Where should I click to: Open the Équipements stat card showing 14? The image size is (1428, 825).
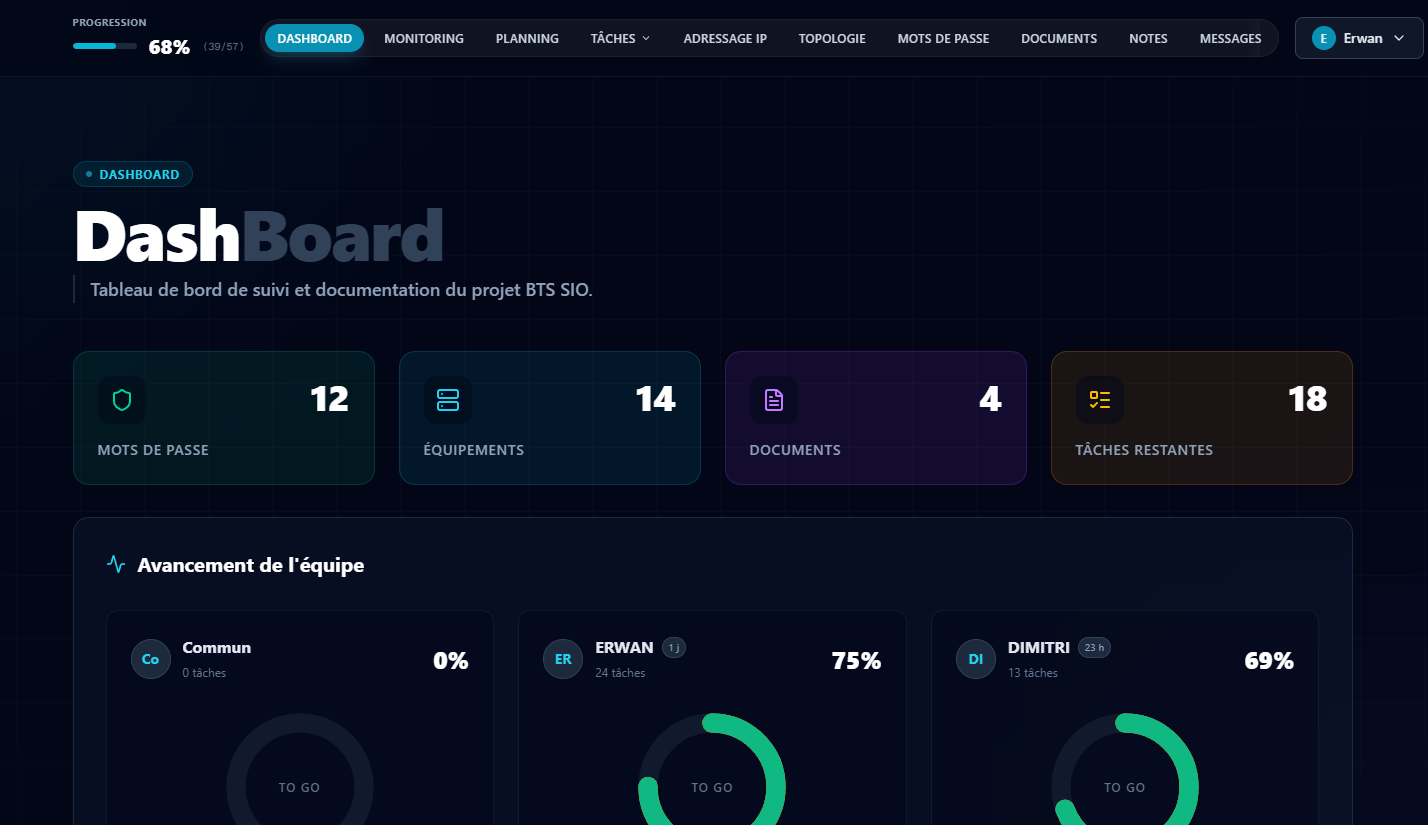point(550,418)
